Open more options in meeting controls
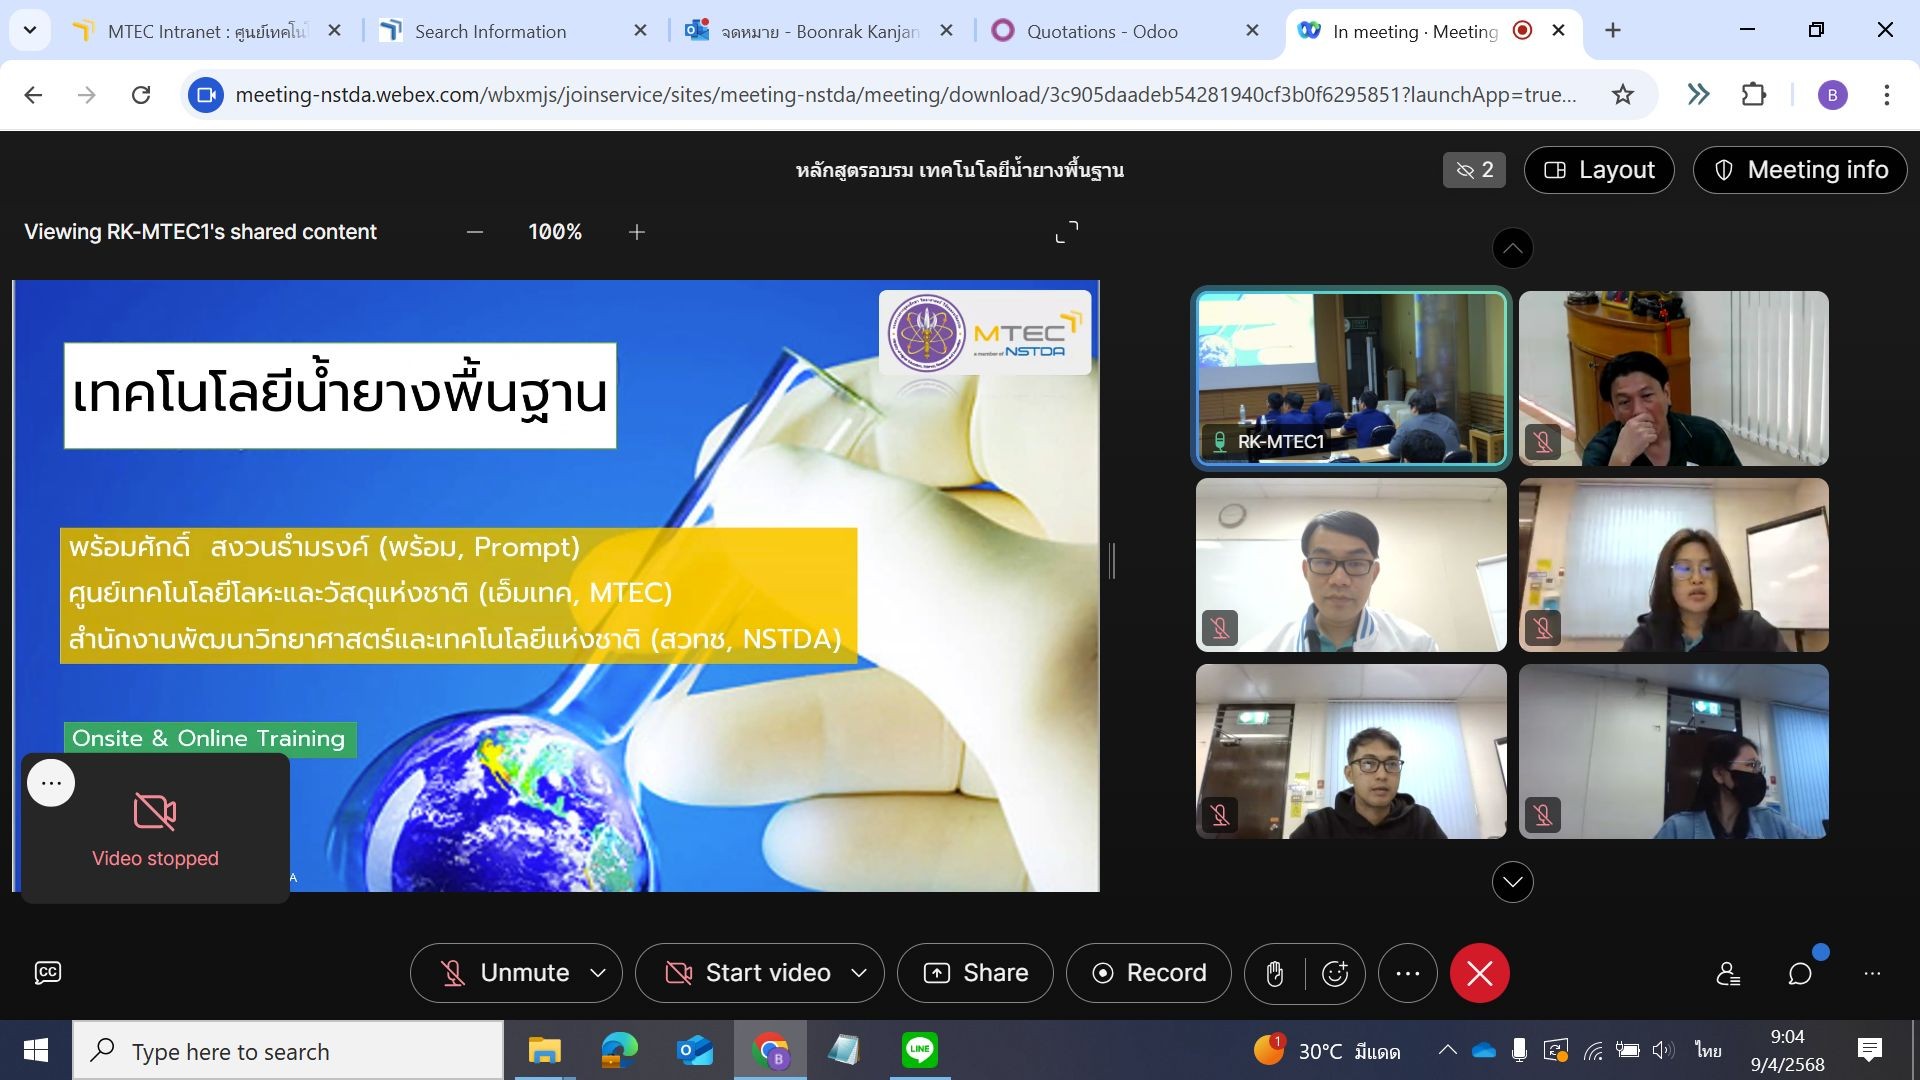Screen dimensions: 1920x1080 click(x=1408, y=973)
